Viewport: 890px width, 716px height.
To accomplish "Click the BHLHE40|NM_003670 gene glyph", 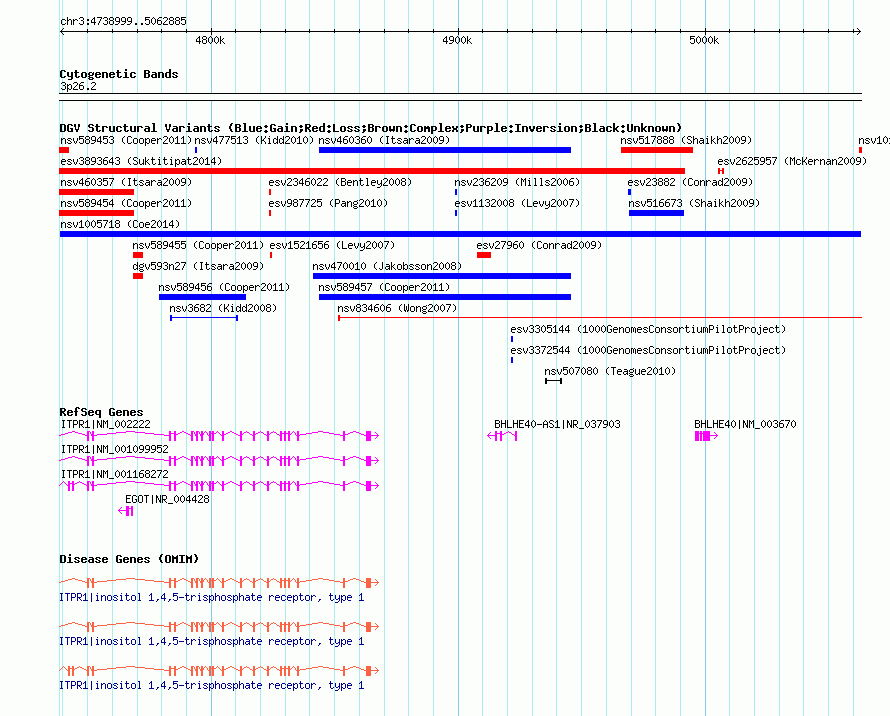I will pyautogui.click(x=706, y=436).
